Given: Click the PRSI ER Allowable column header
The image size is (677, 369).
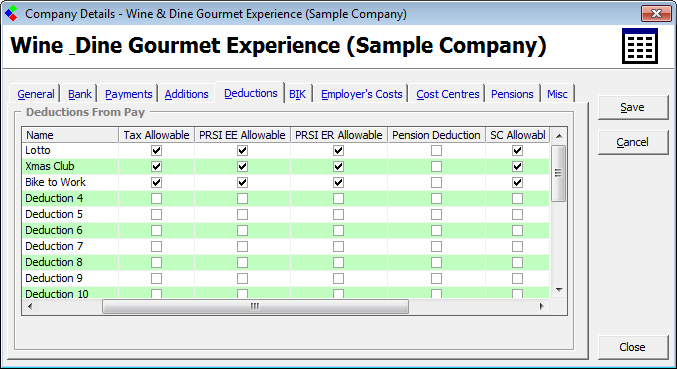Looking at the screenshot, I should (339, 135).
